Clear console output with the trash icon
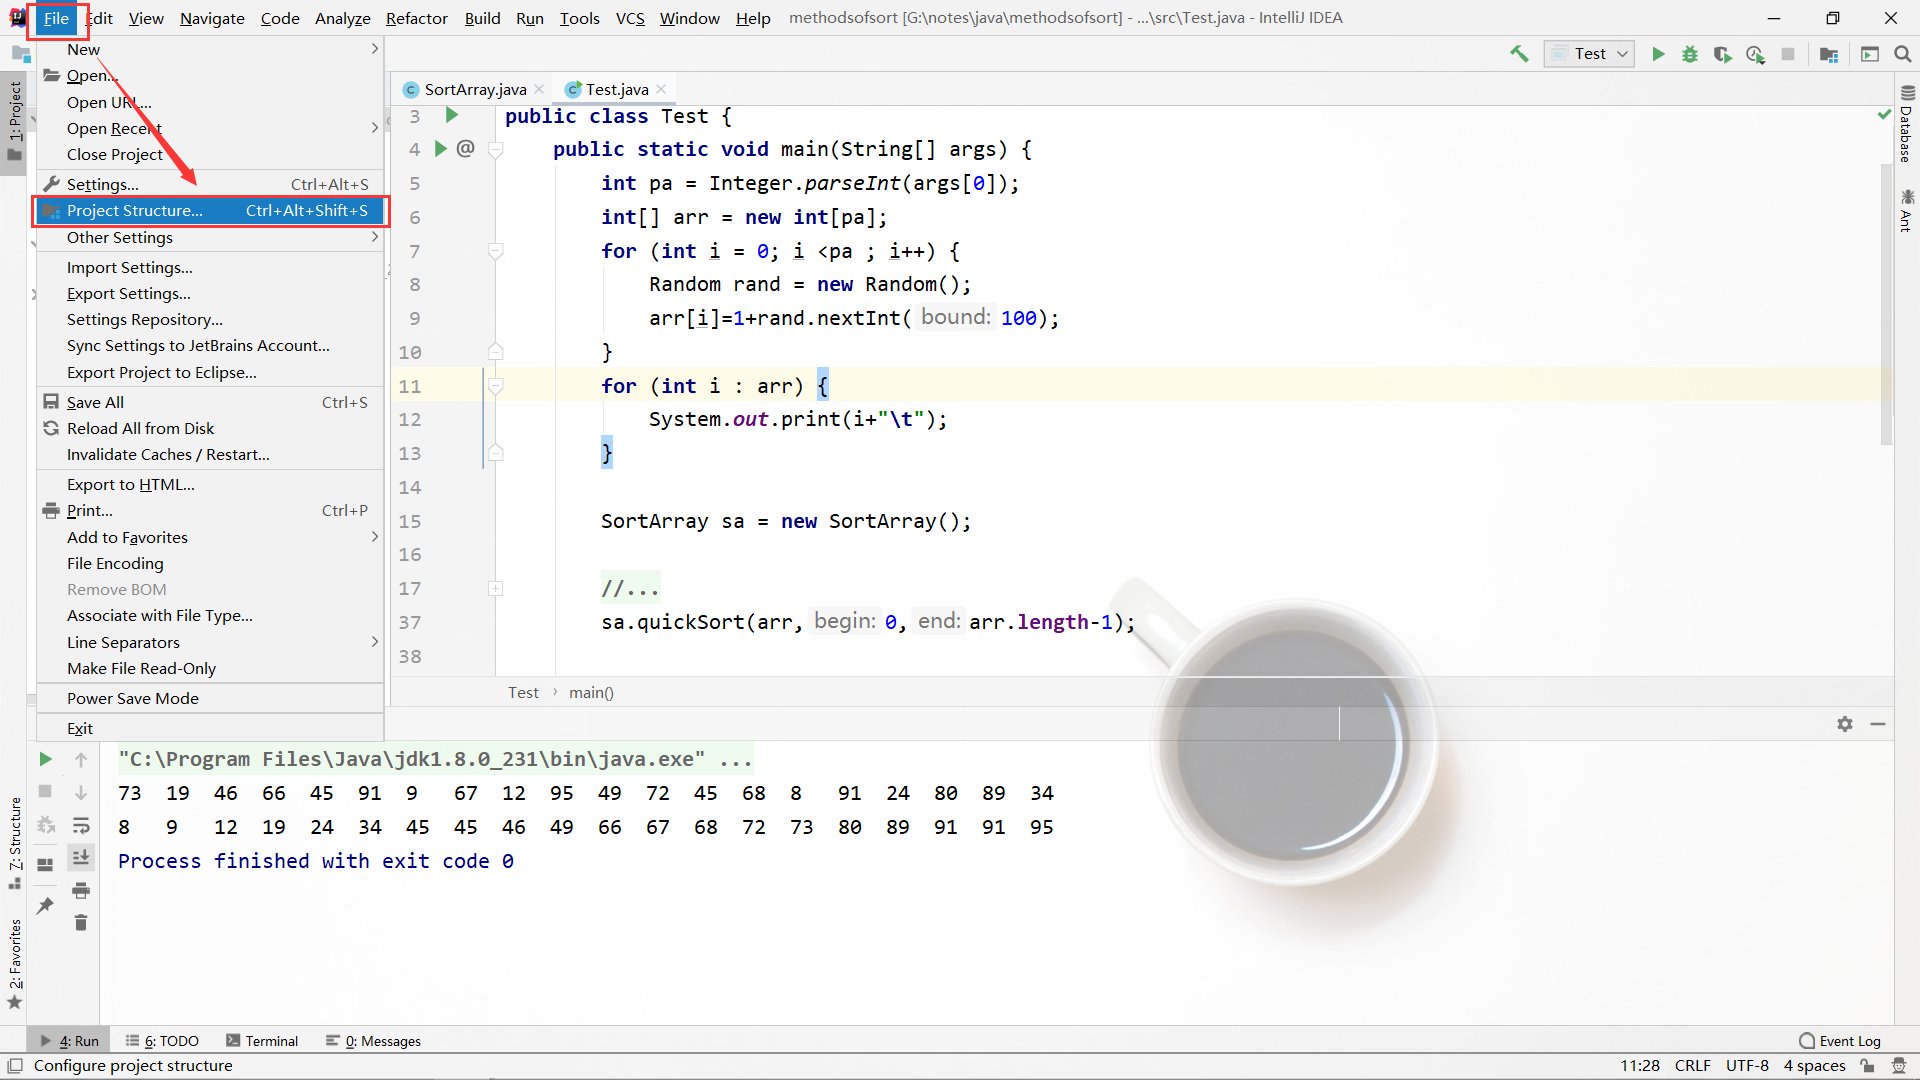This screenshot has height=1080, width=1920. click(81, 923)
